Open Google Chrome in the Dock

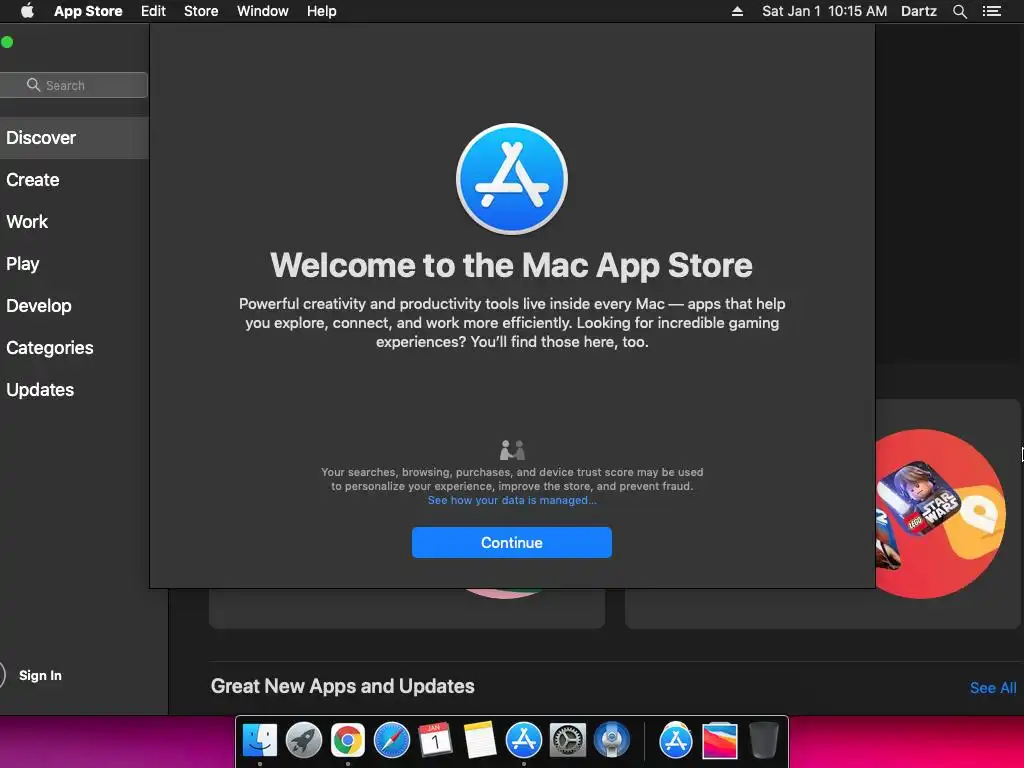click(x=347, y=741)
